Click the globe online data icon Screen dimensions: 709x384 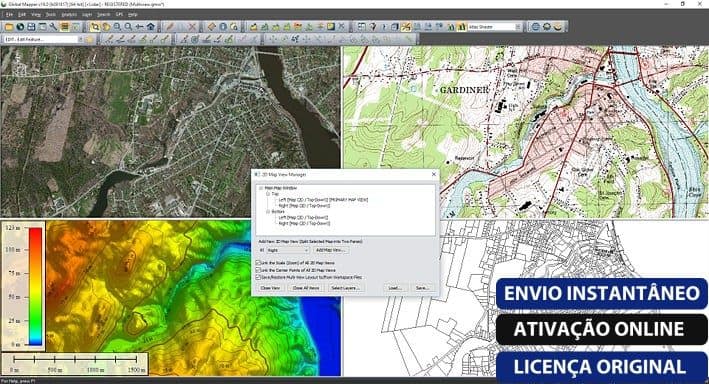click(20, 27)
